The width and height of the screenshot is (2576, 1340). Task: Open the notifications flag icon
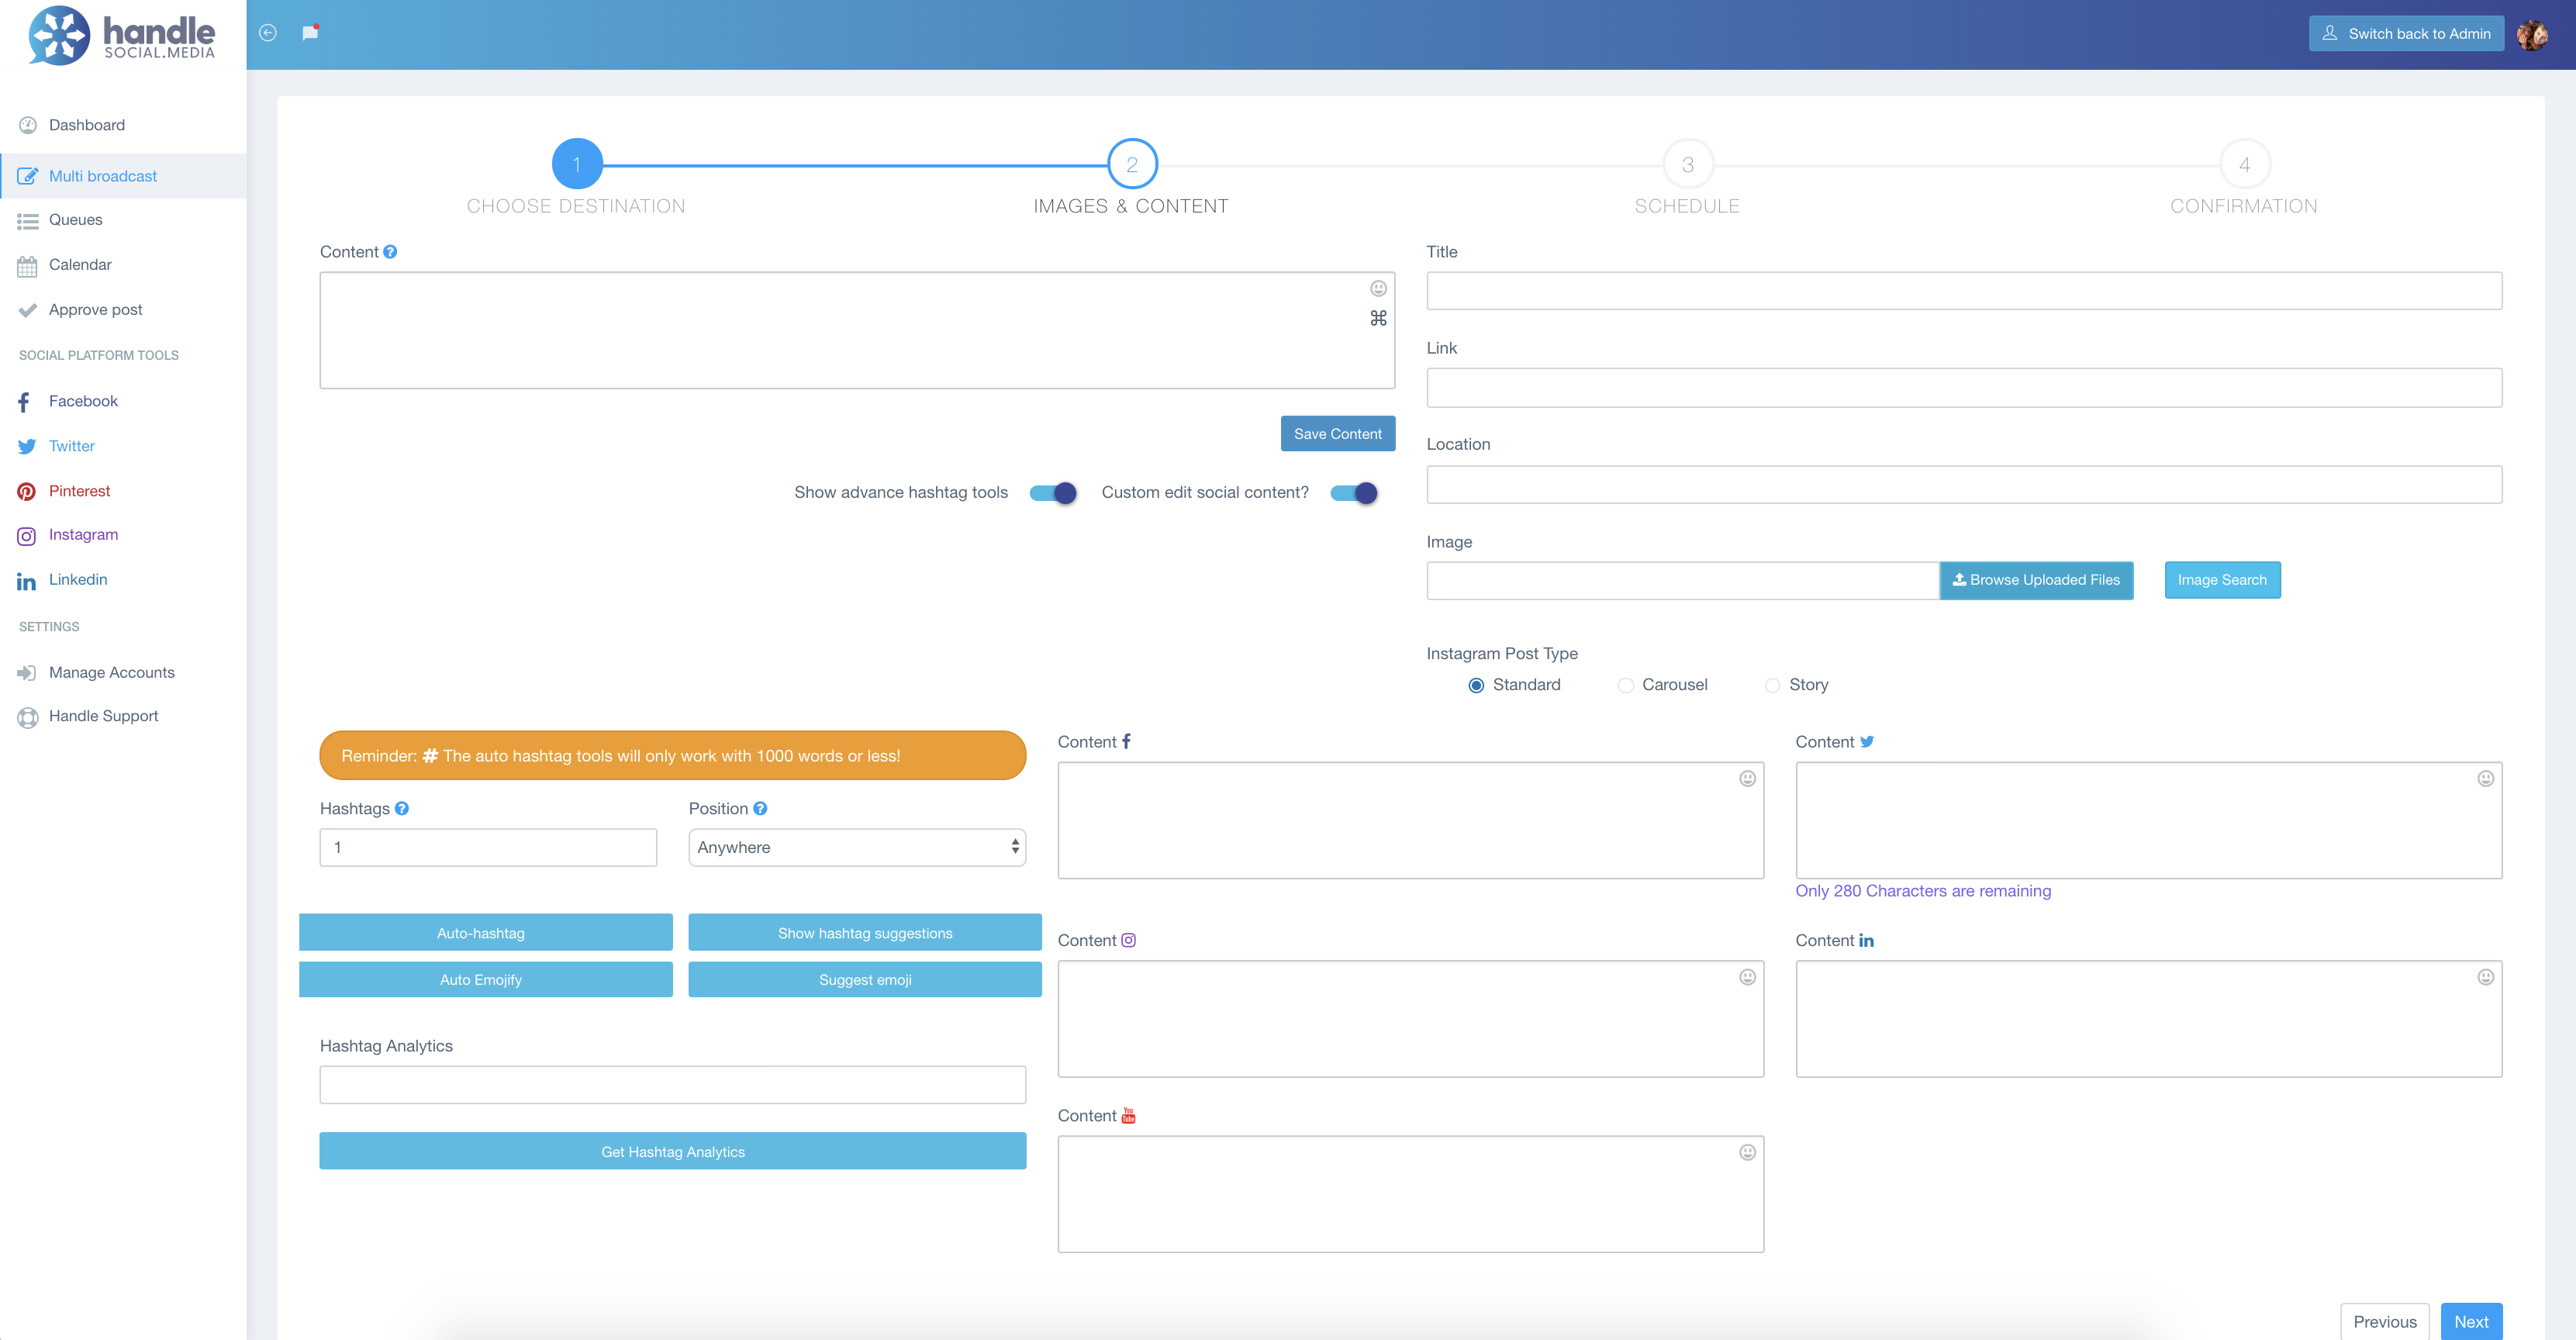(310, 33)
